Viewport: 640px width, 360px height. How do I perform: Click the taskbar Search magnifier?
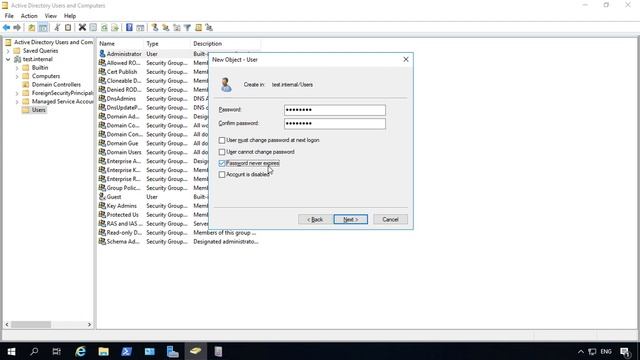[x=34, y=351]
